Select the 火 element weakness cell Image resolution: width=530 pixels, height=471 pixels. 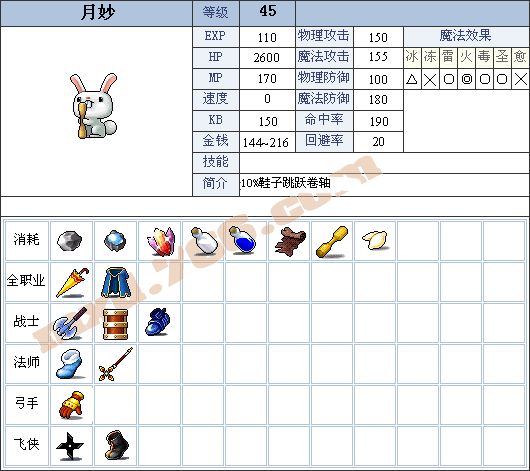[x=466, y=56]
